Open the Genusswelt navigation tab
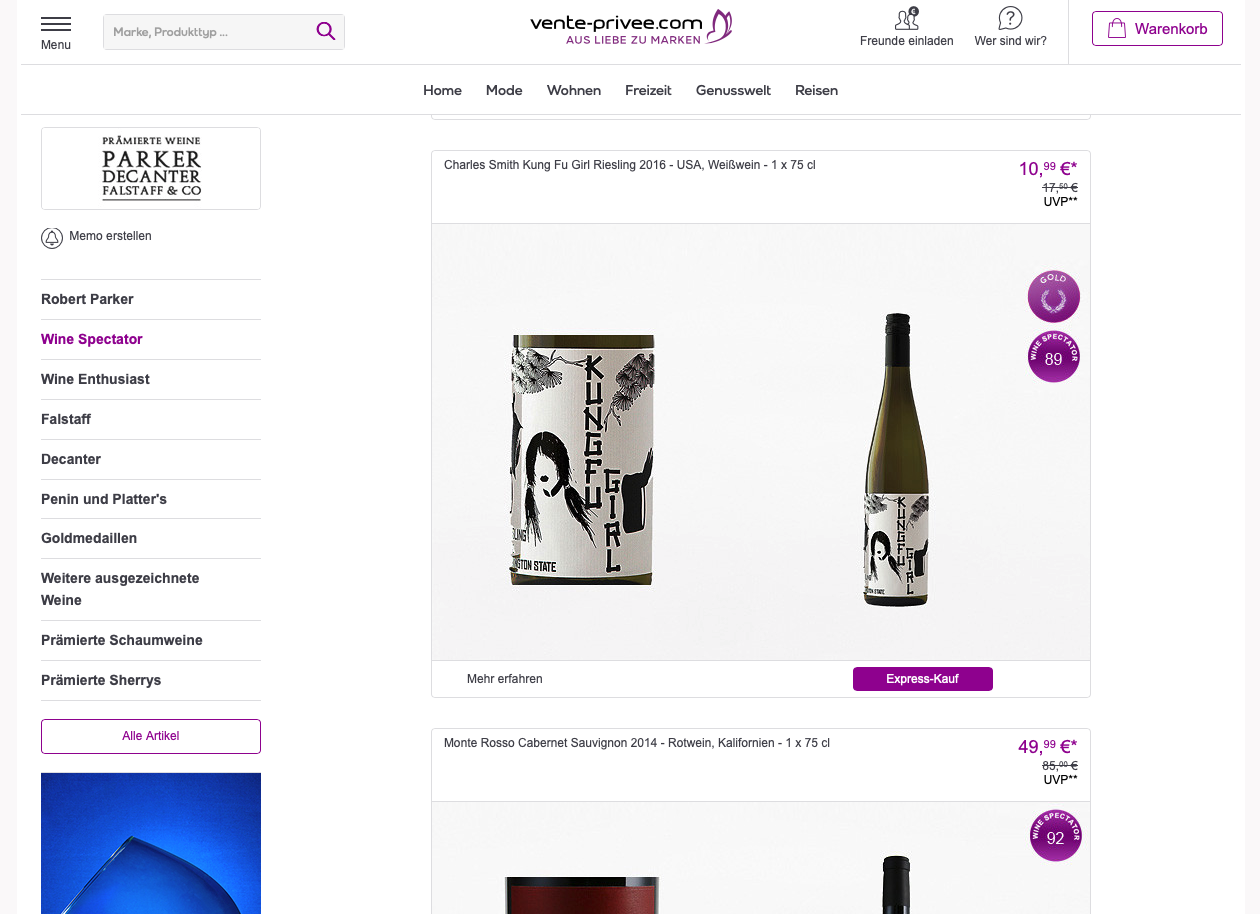The height and width of the screenshot is (914, 1260). click(733, 90)
